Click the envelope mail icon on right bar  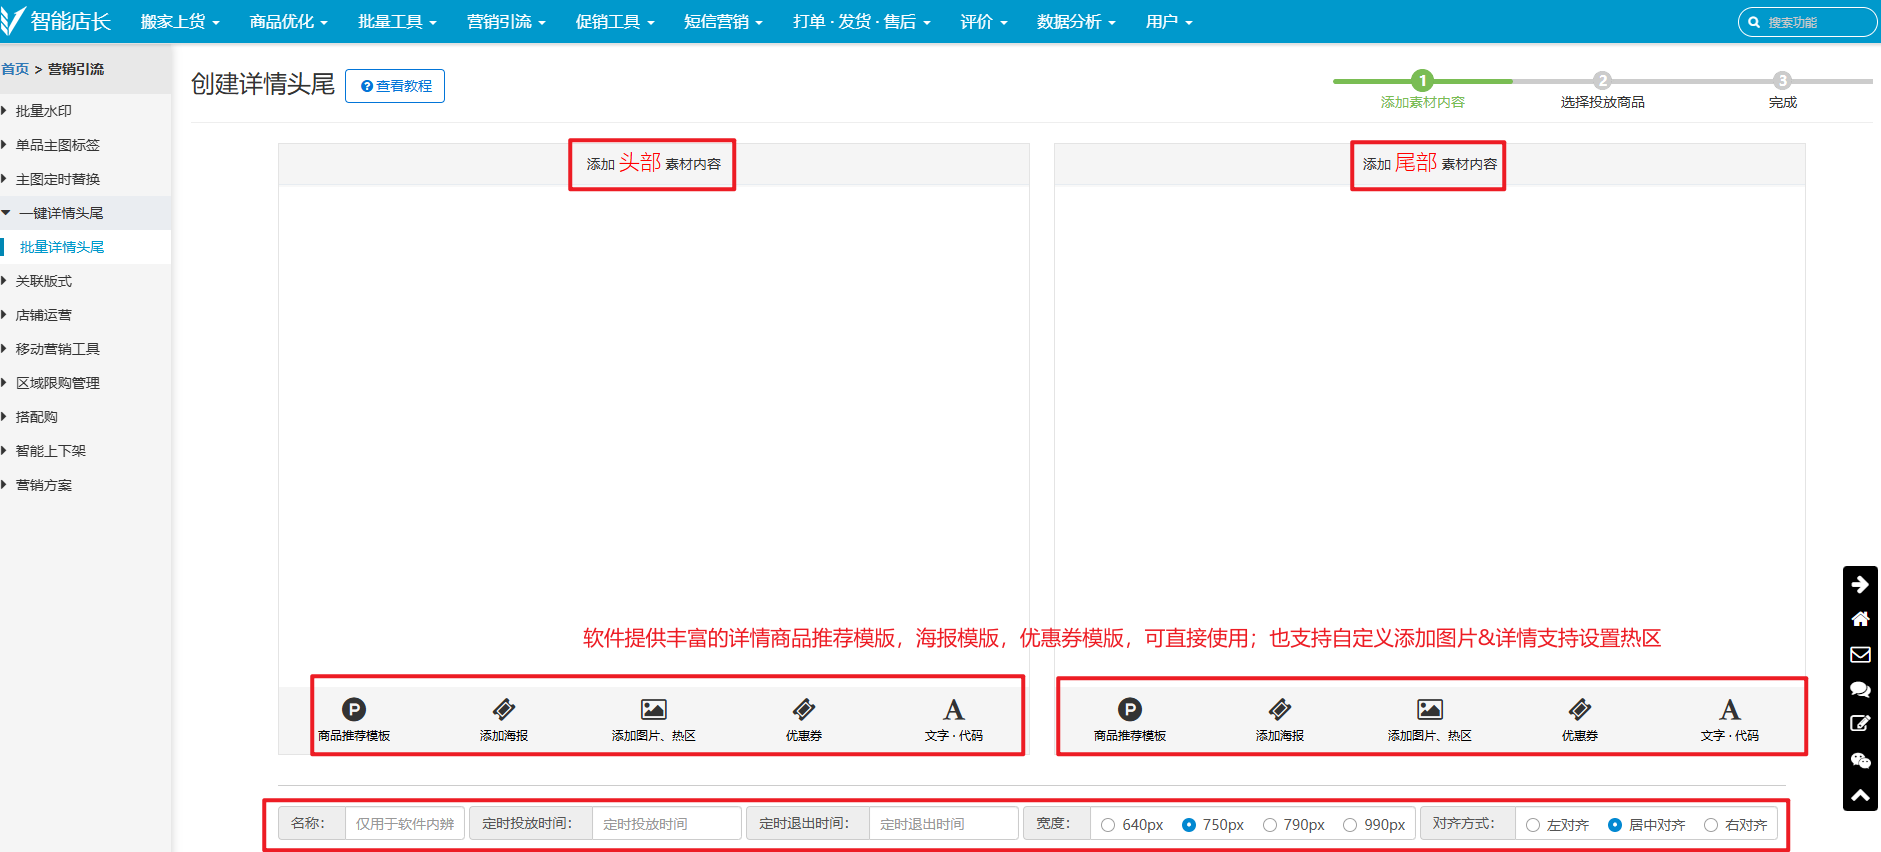[x=1860, y=654]
